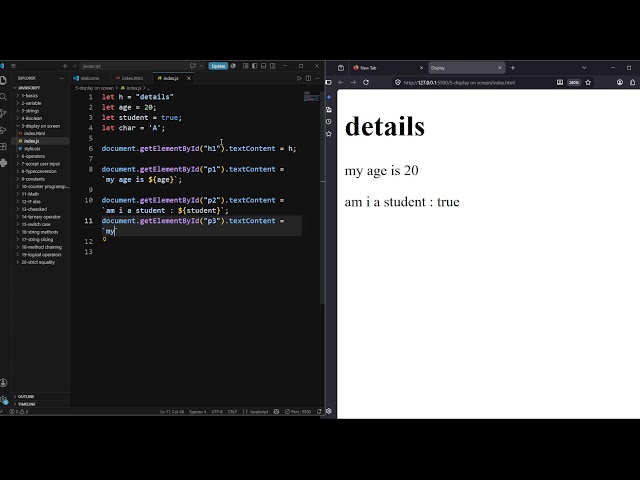Split the VS Code editor to the right
Screen dimensions: 640x480
[308, 78]
